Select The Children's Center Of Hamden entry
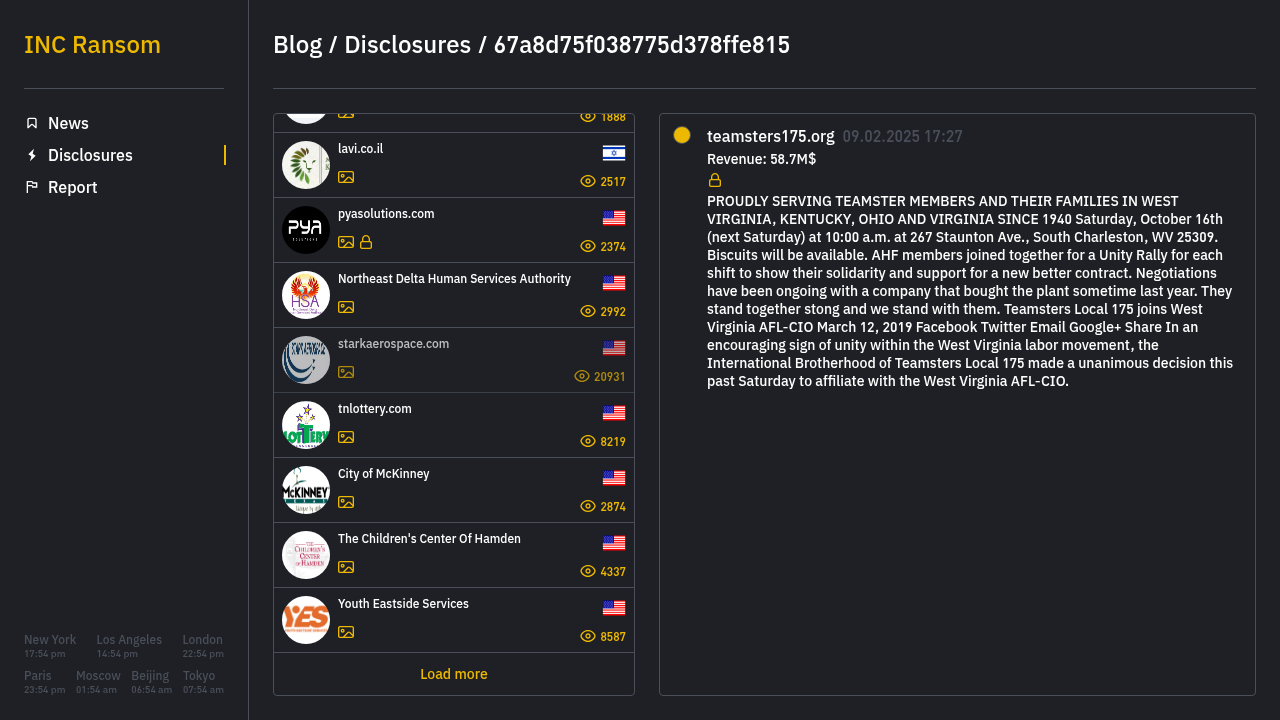Viewport: 1280px width, 720px height. pyautogui.click(x=429, y=539)
